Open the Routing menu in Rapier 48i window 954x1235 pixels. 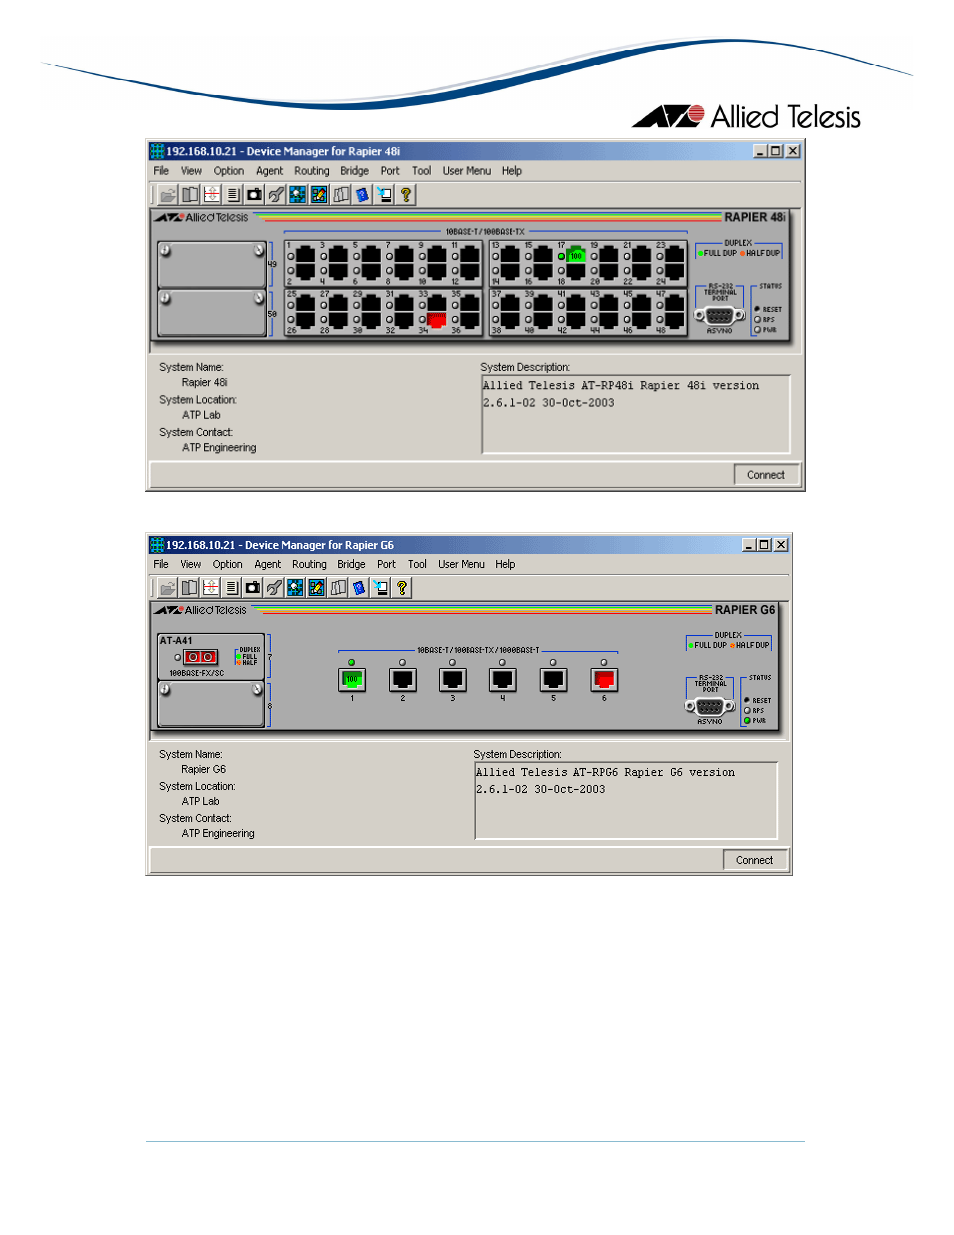pos(312,171)
